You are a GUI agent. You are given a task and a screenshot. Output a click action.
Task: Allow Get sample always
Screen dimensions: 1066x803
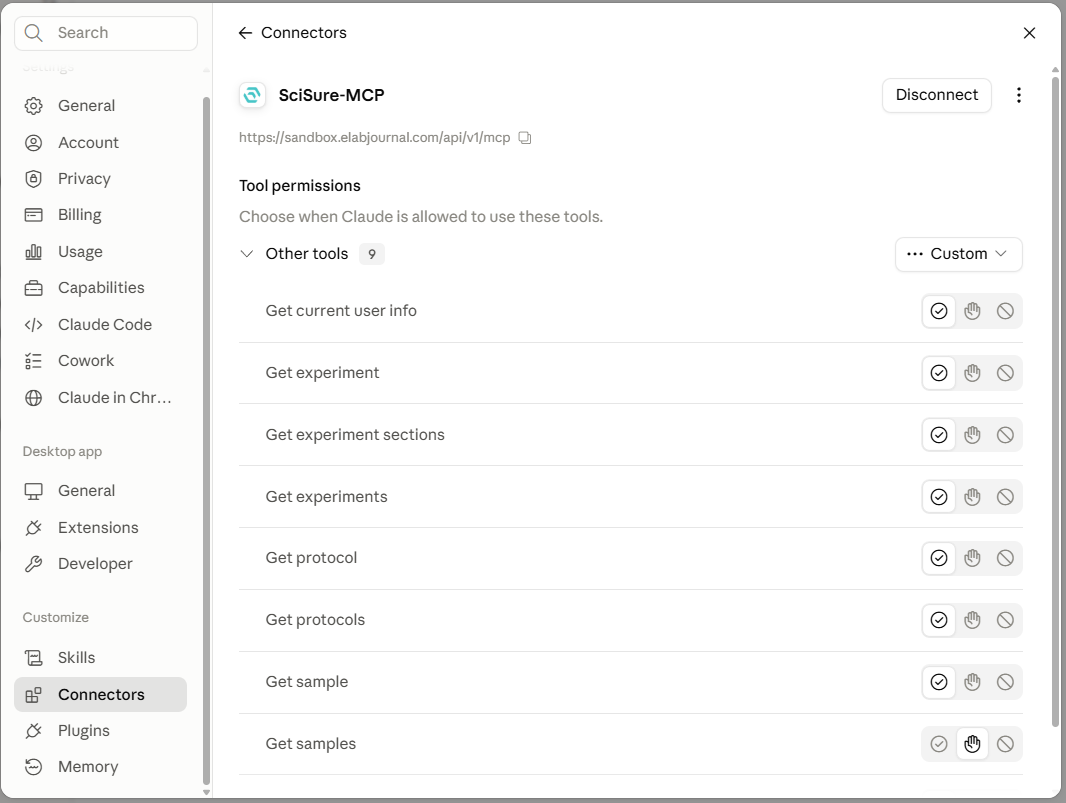pyautogui.click(x=939, y=682)
